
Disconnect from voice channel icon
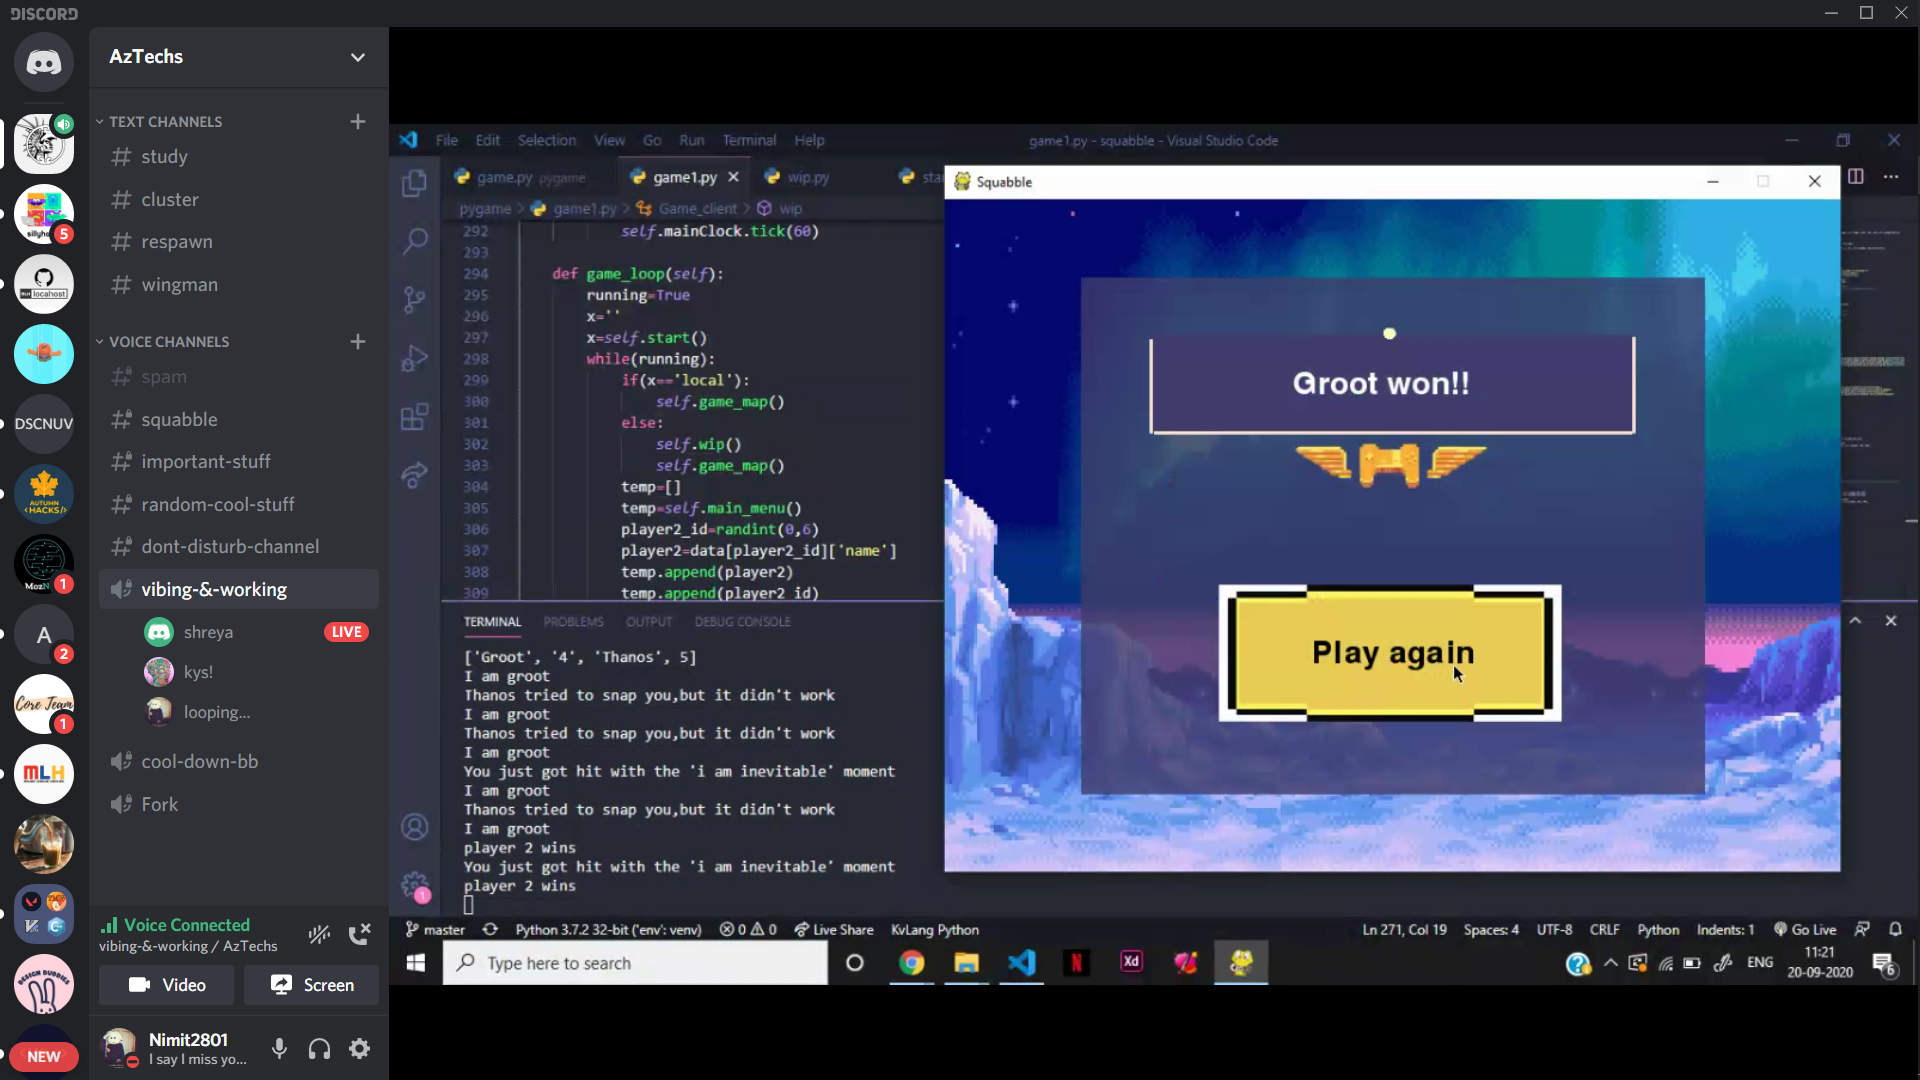pos(359,934)
